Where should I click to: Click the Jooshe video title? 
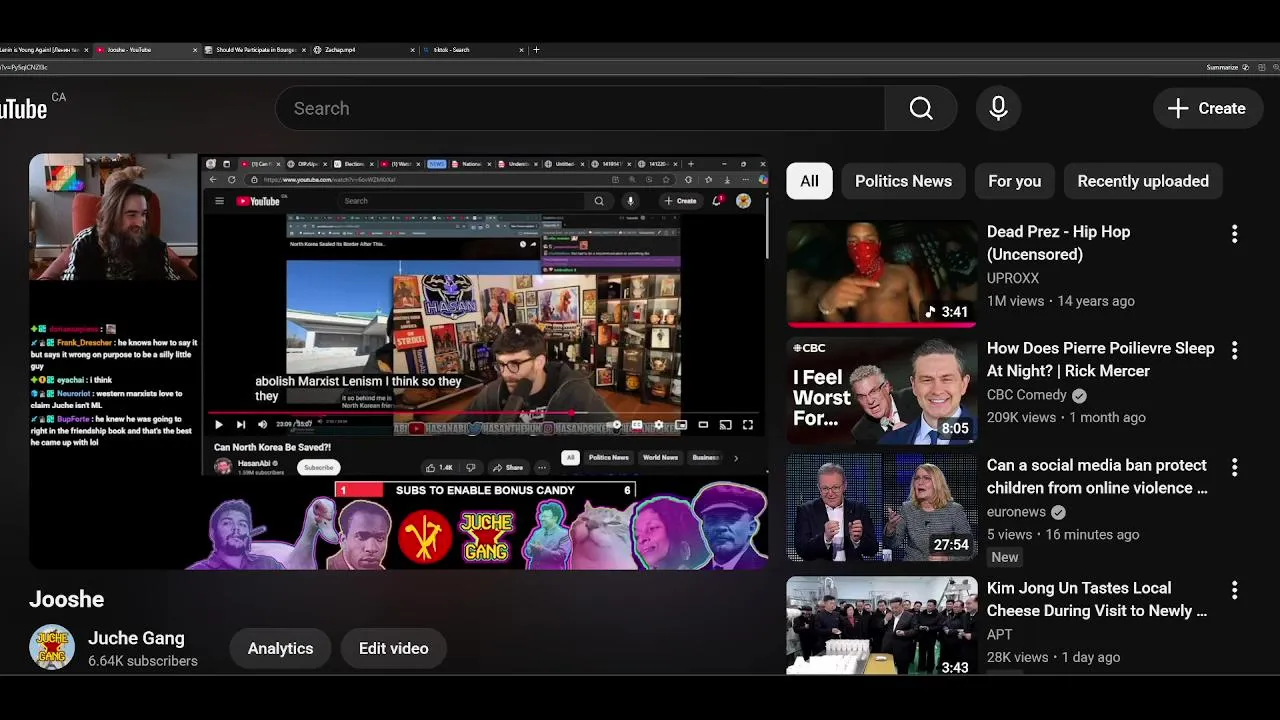[x=67, y=599]
